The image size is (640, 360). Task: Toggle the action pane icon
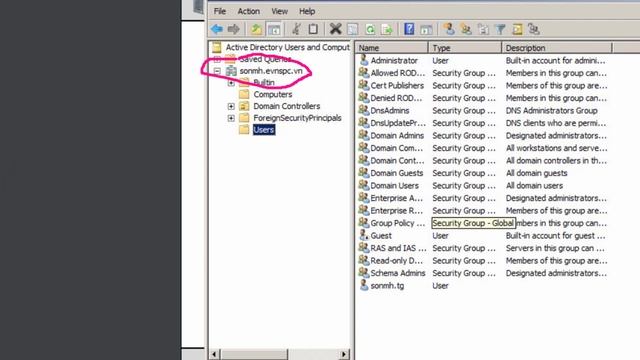tap(426, 29)
